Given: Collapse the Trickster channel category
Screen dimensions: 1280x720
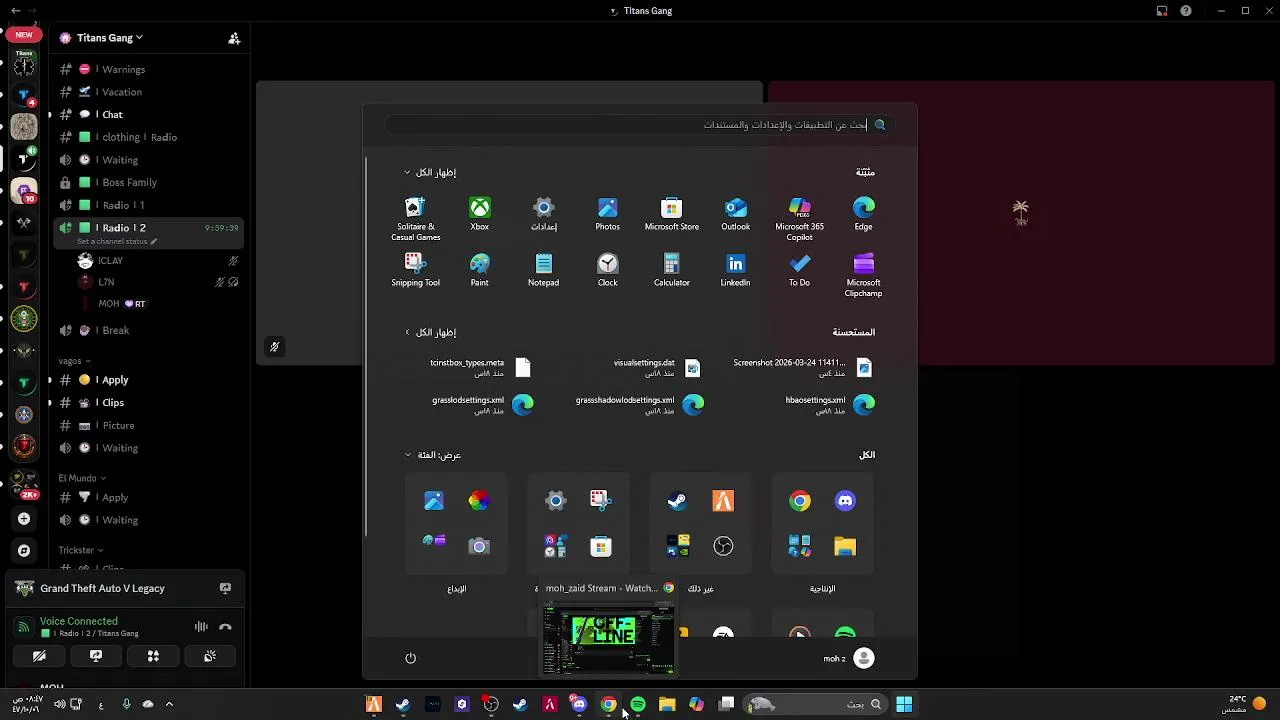Looking at the screenshot, I should [81, 550].
